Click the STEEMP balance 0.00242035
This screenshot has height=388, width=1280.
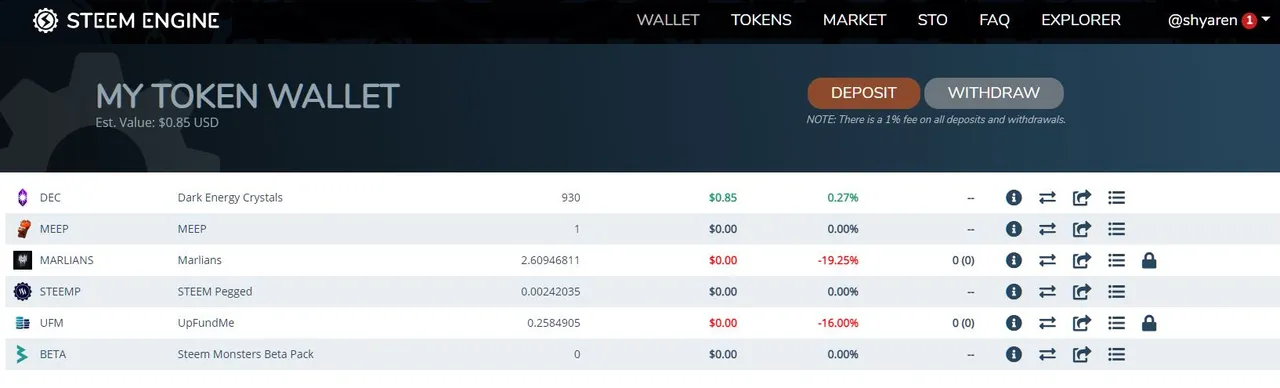pyautogui.click(x=551, y=292)
